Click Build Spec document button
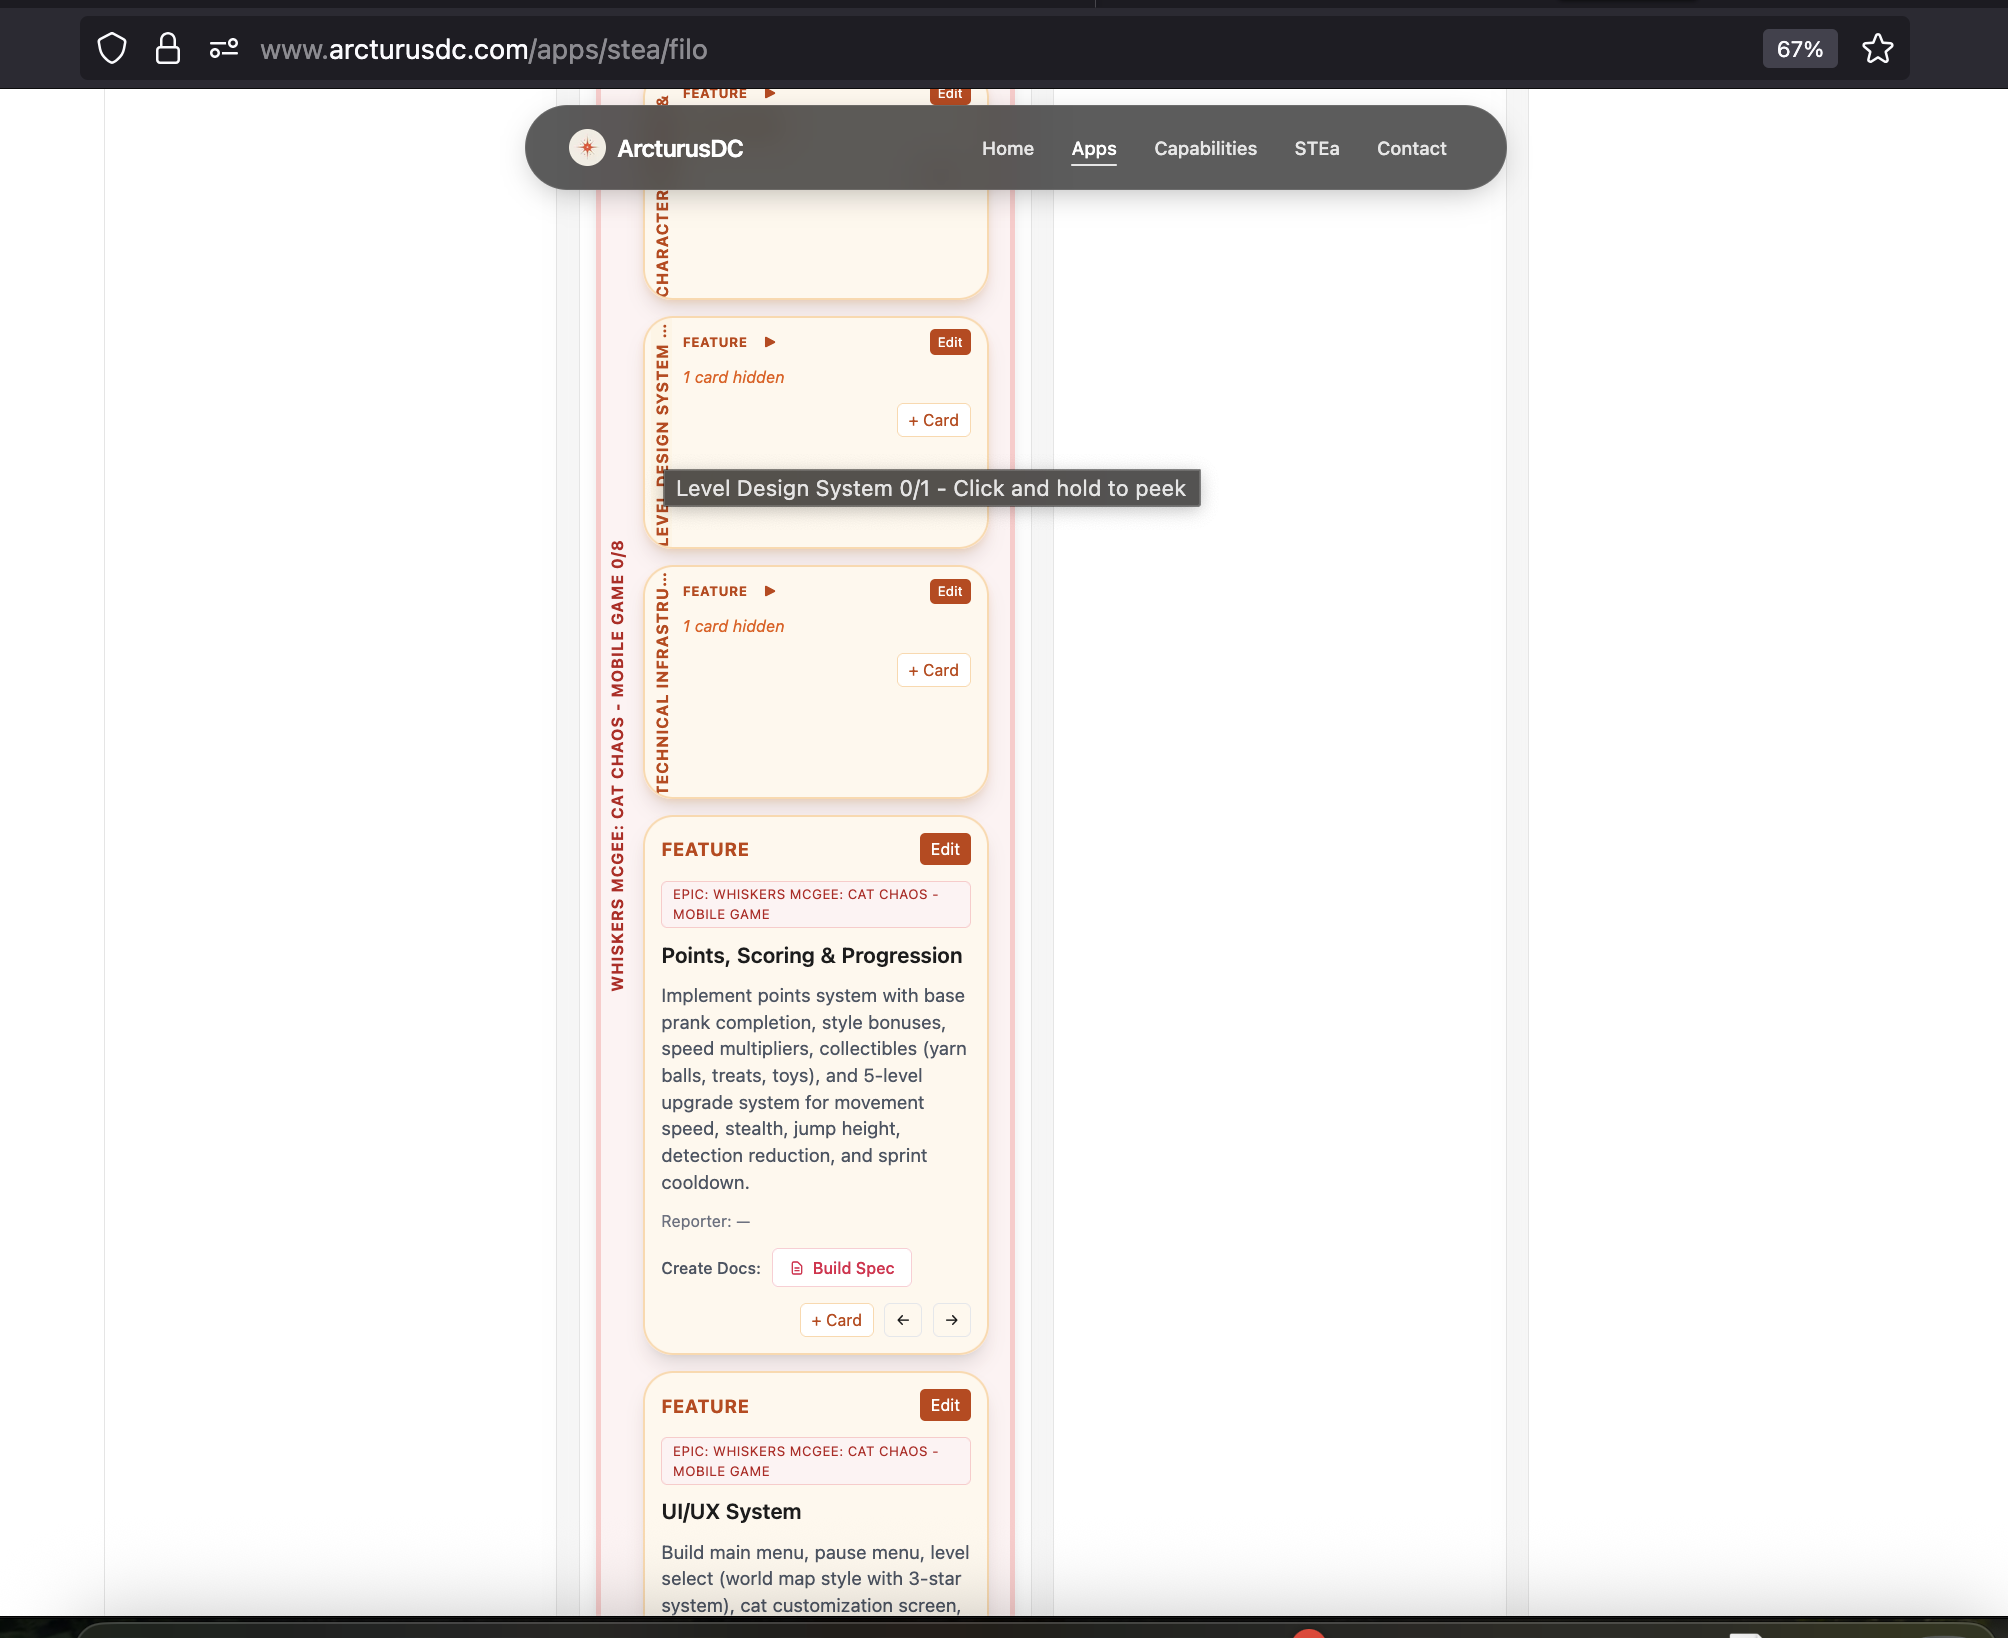 pyautogui.click(x=841, y=1268)
